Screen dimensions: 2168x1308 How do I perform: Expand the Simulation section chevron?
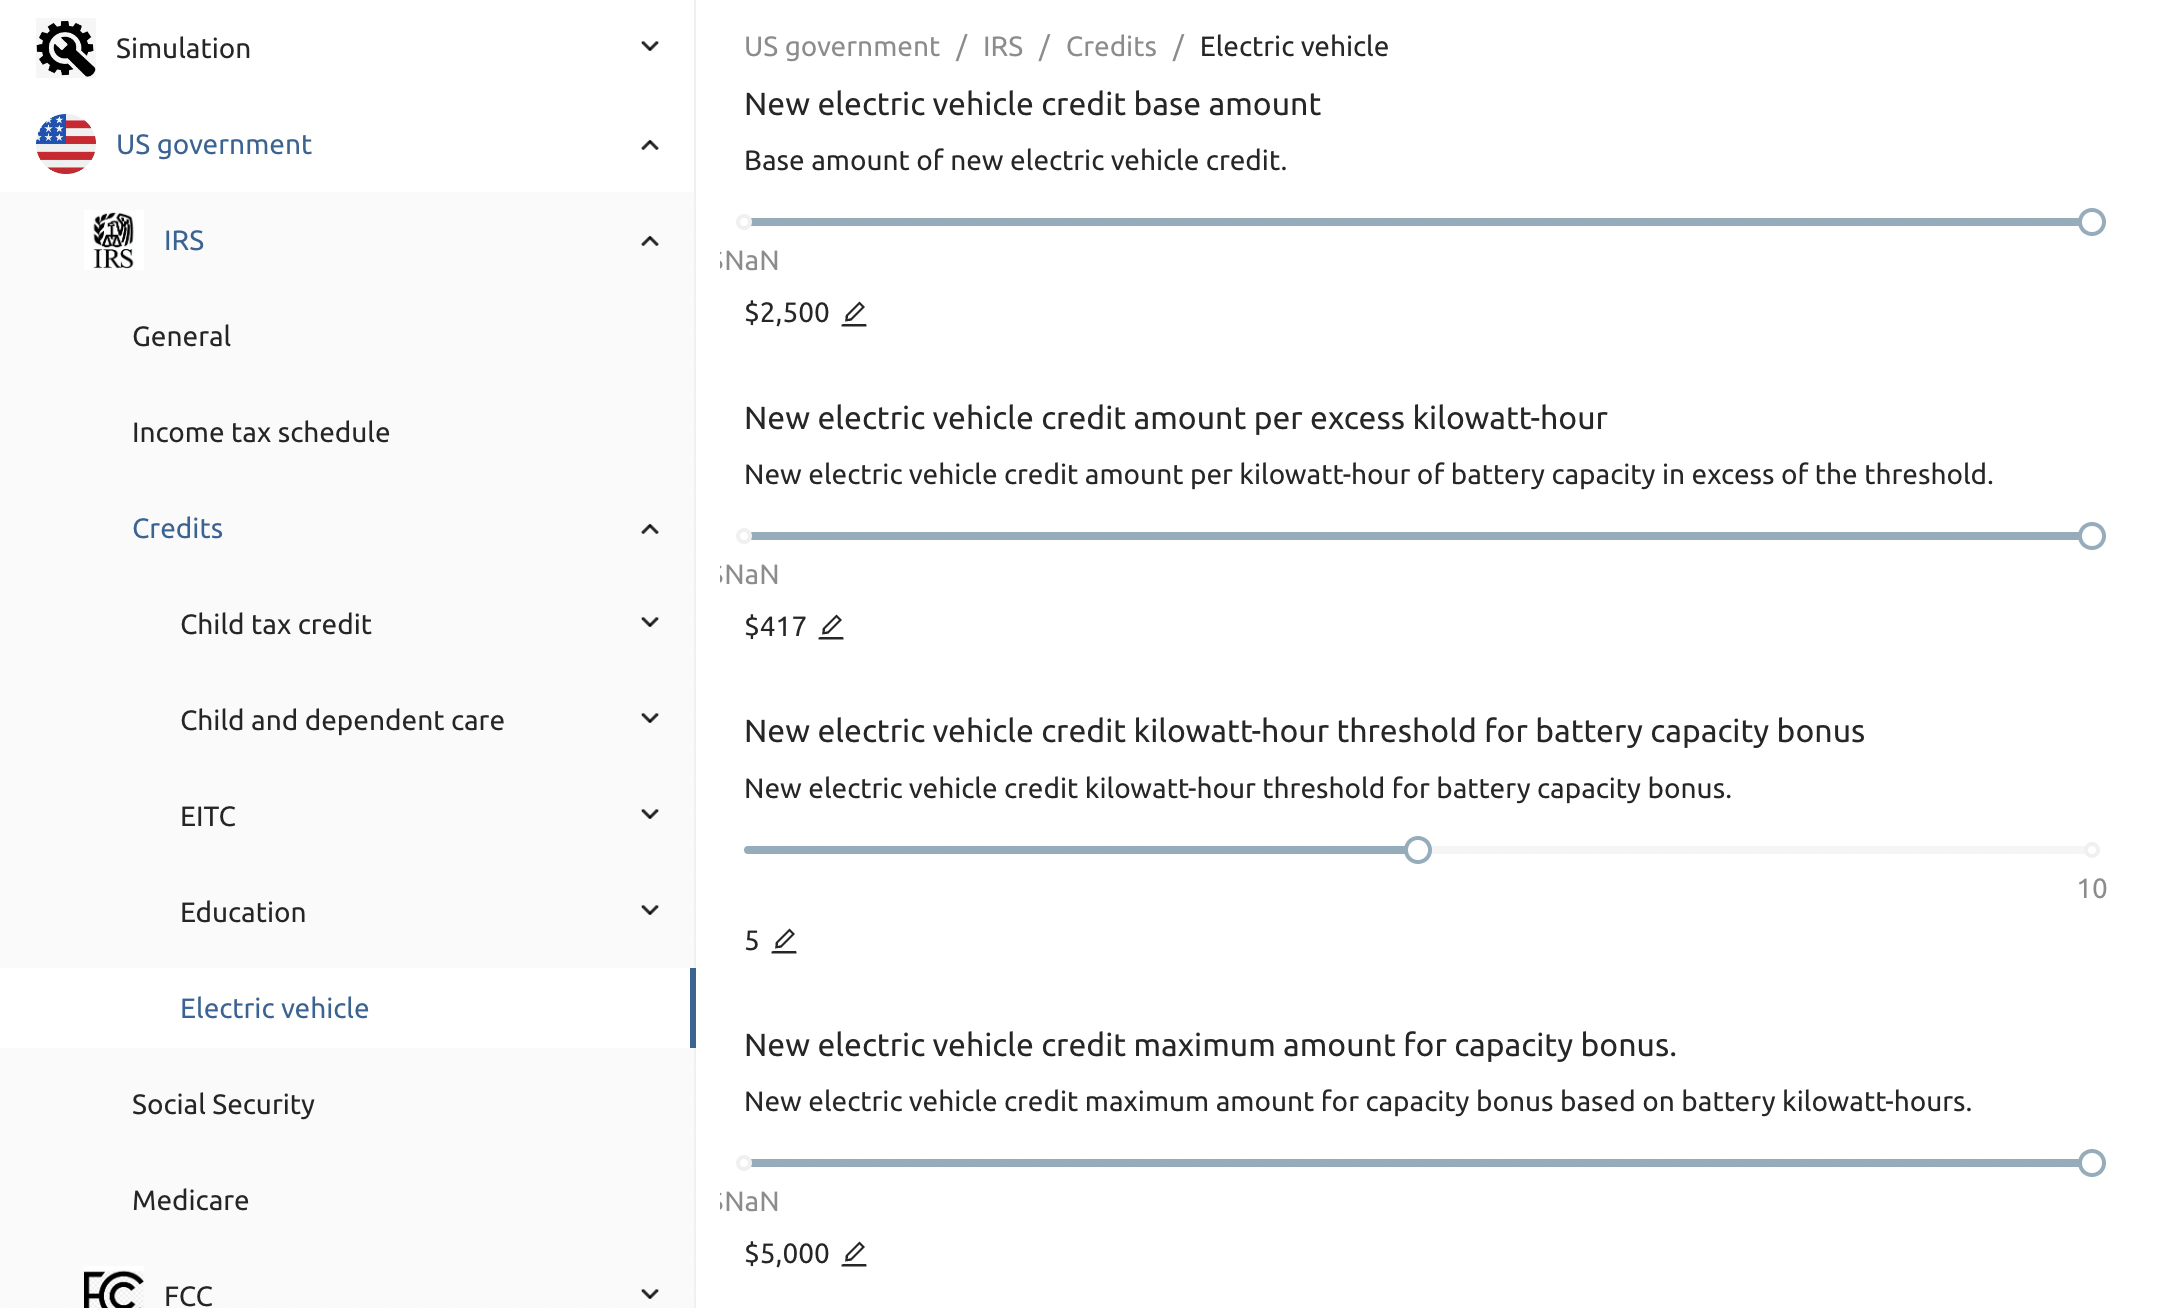(650, 47)
